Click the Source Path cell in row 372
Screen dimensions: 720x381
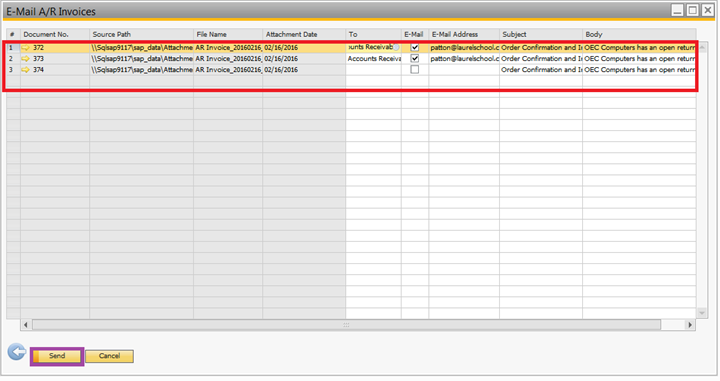point(141,48)
